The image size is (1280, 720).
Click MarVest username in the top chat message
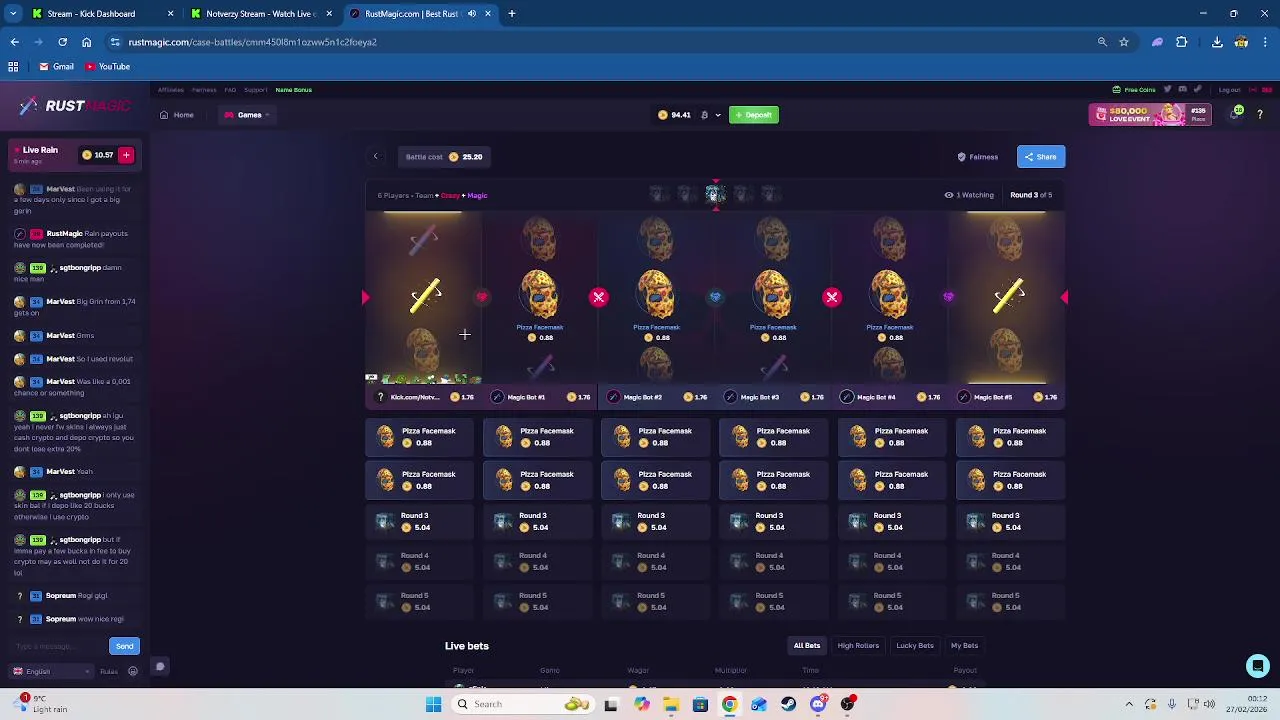click(60, 189)
